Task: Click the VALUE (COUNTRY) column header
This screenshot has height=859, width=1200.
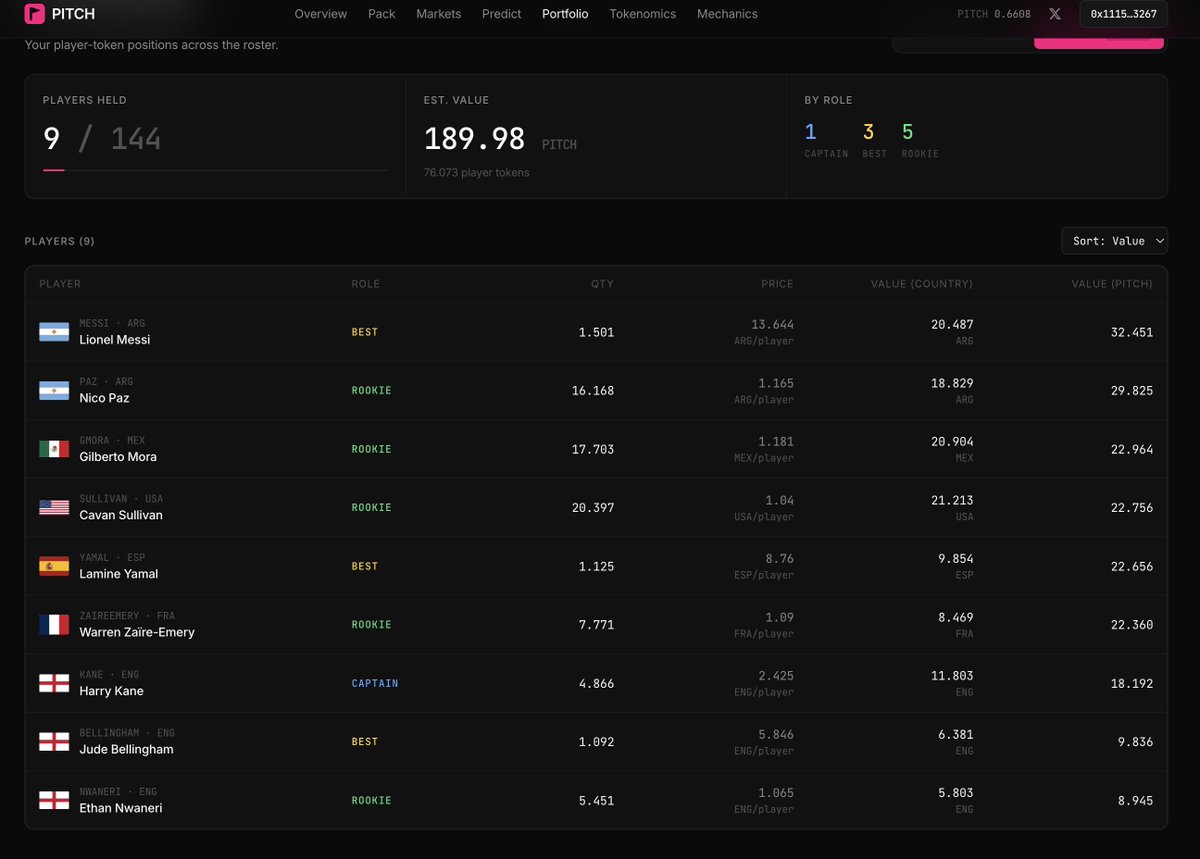Action: click(x=922, y=284)
